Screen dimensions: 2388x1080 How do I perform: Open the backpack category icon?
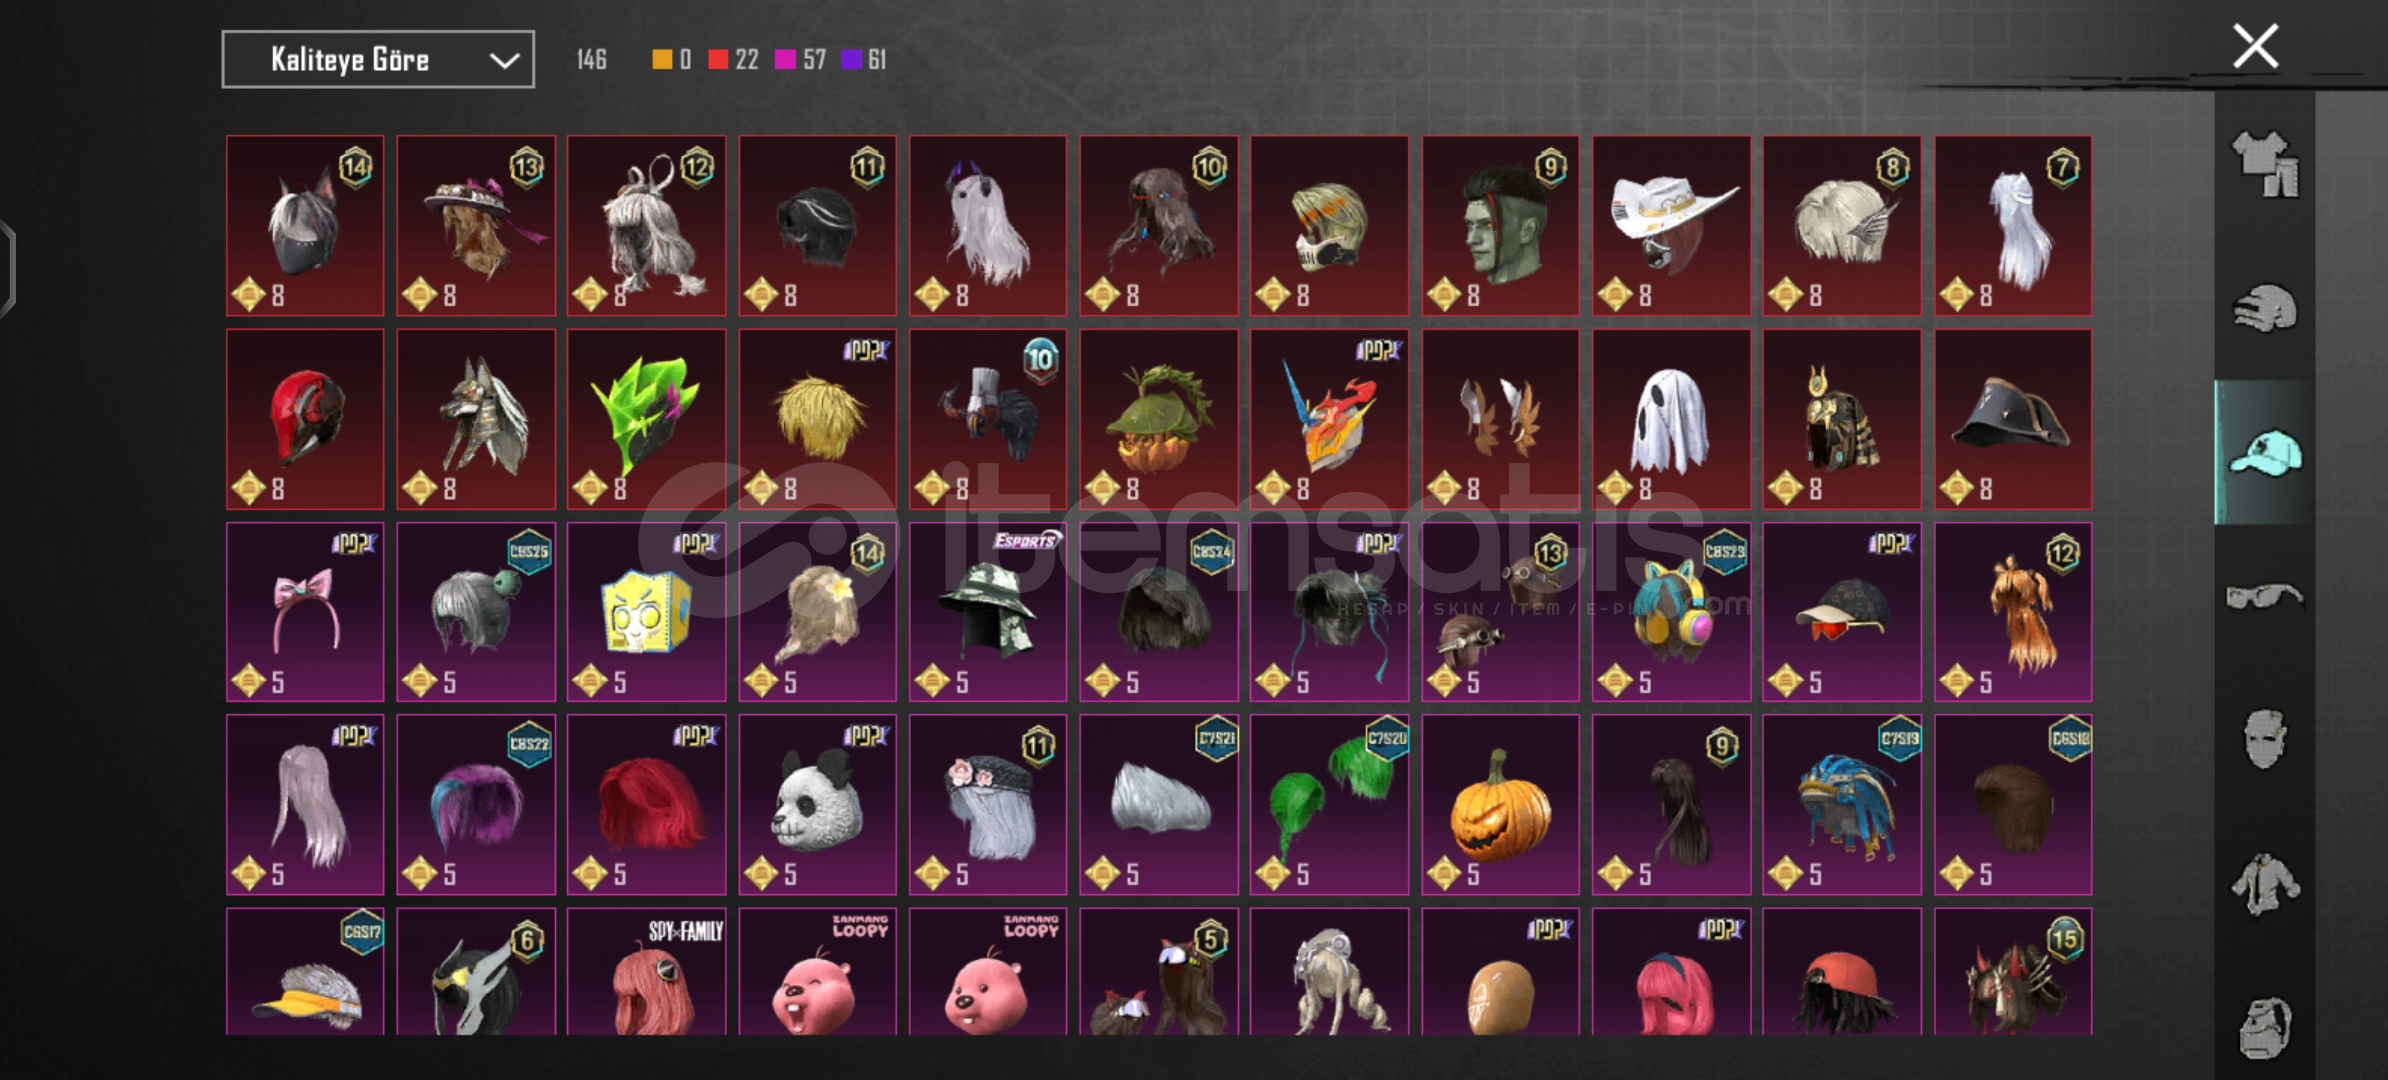click(2265, 1027)
